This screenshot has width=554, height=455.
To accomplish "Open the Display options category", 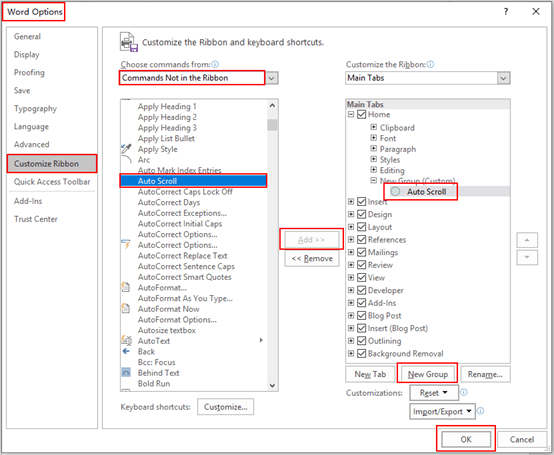I will [x=26, y=54].
